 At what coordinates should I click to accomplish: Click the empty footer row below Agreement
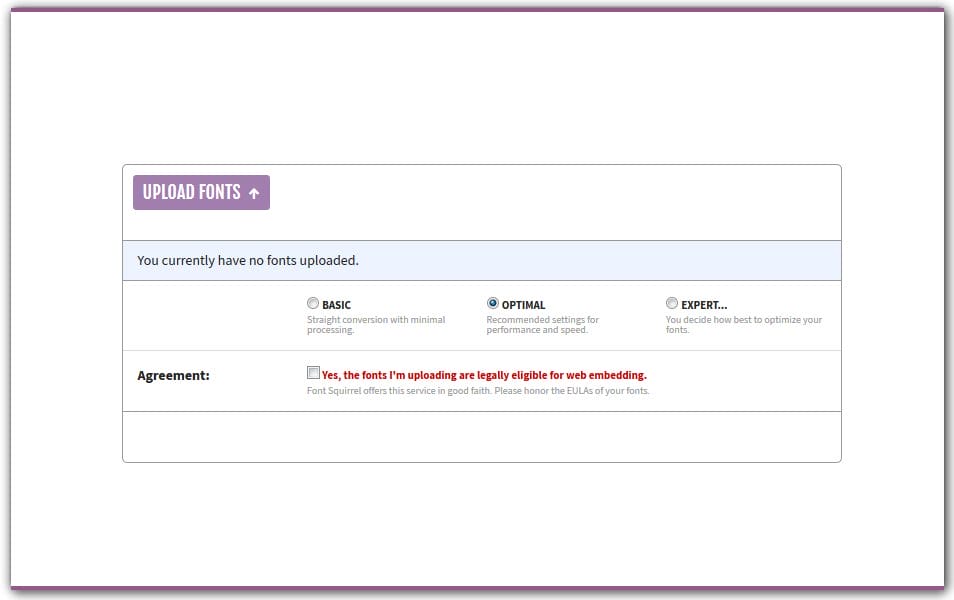click(x=481, y=436)
